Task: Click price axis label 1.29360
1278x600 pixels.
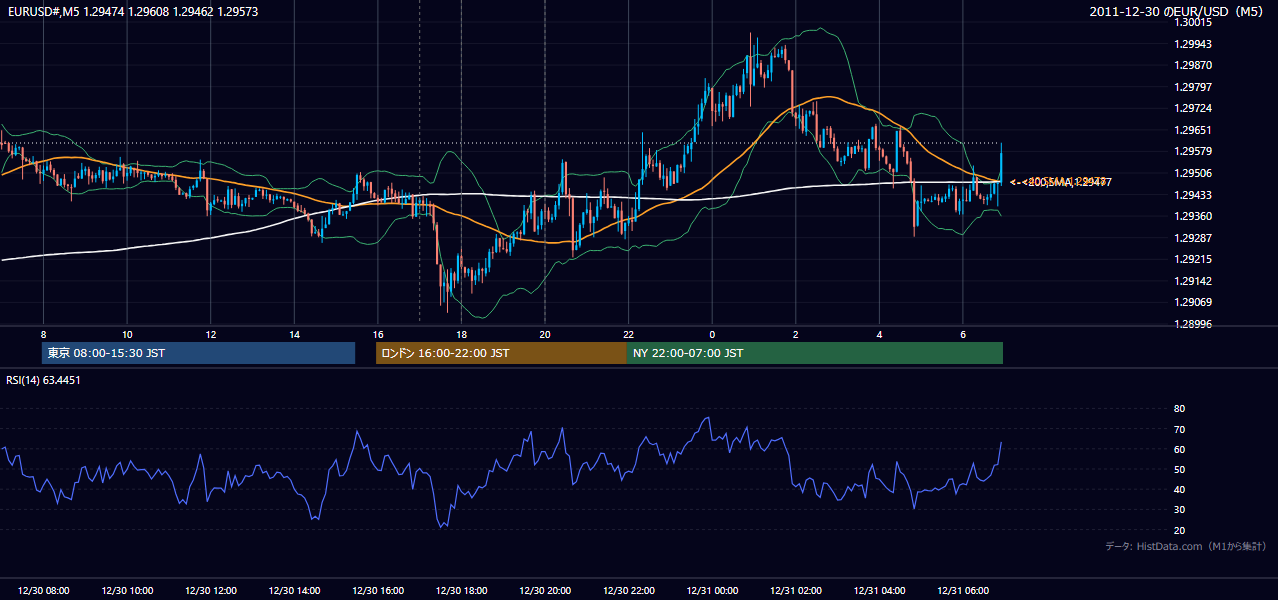Action: pos(1193,216)
